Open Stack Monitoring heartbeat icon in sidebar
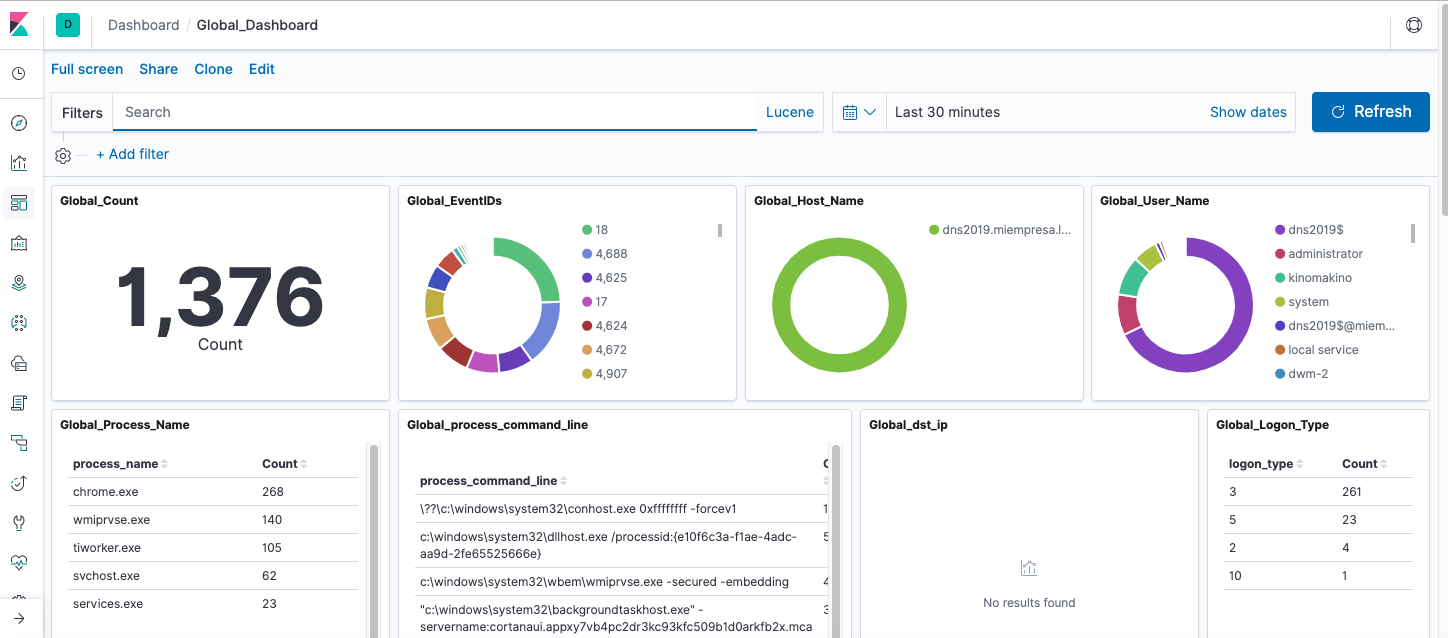The width and height of the screenshot is (1448, 638). click(x=18, y=563)
